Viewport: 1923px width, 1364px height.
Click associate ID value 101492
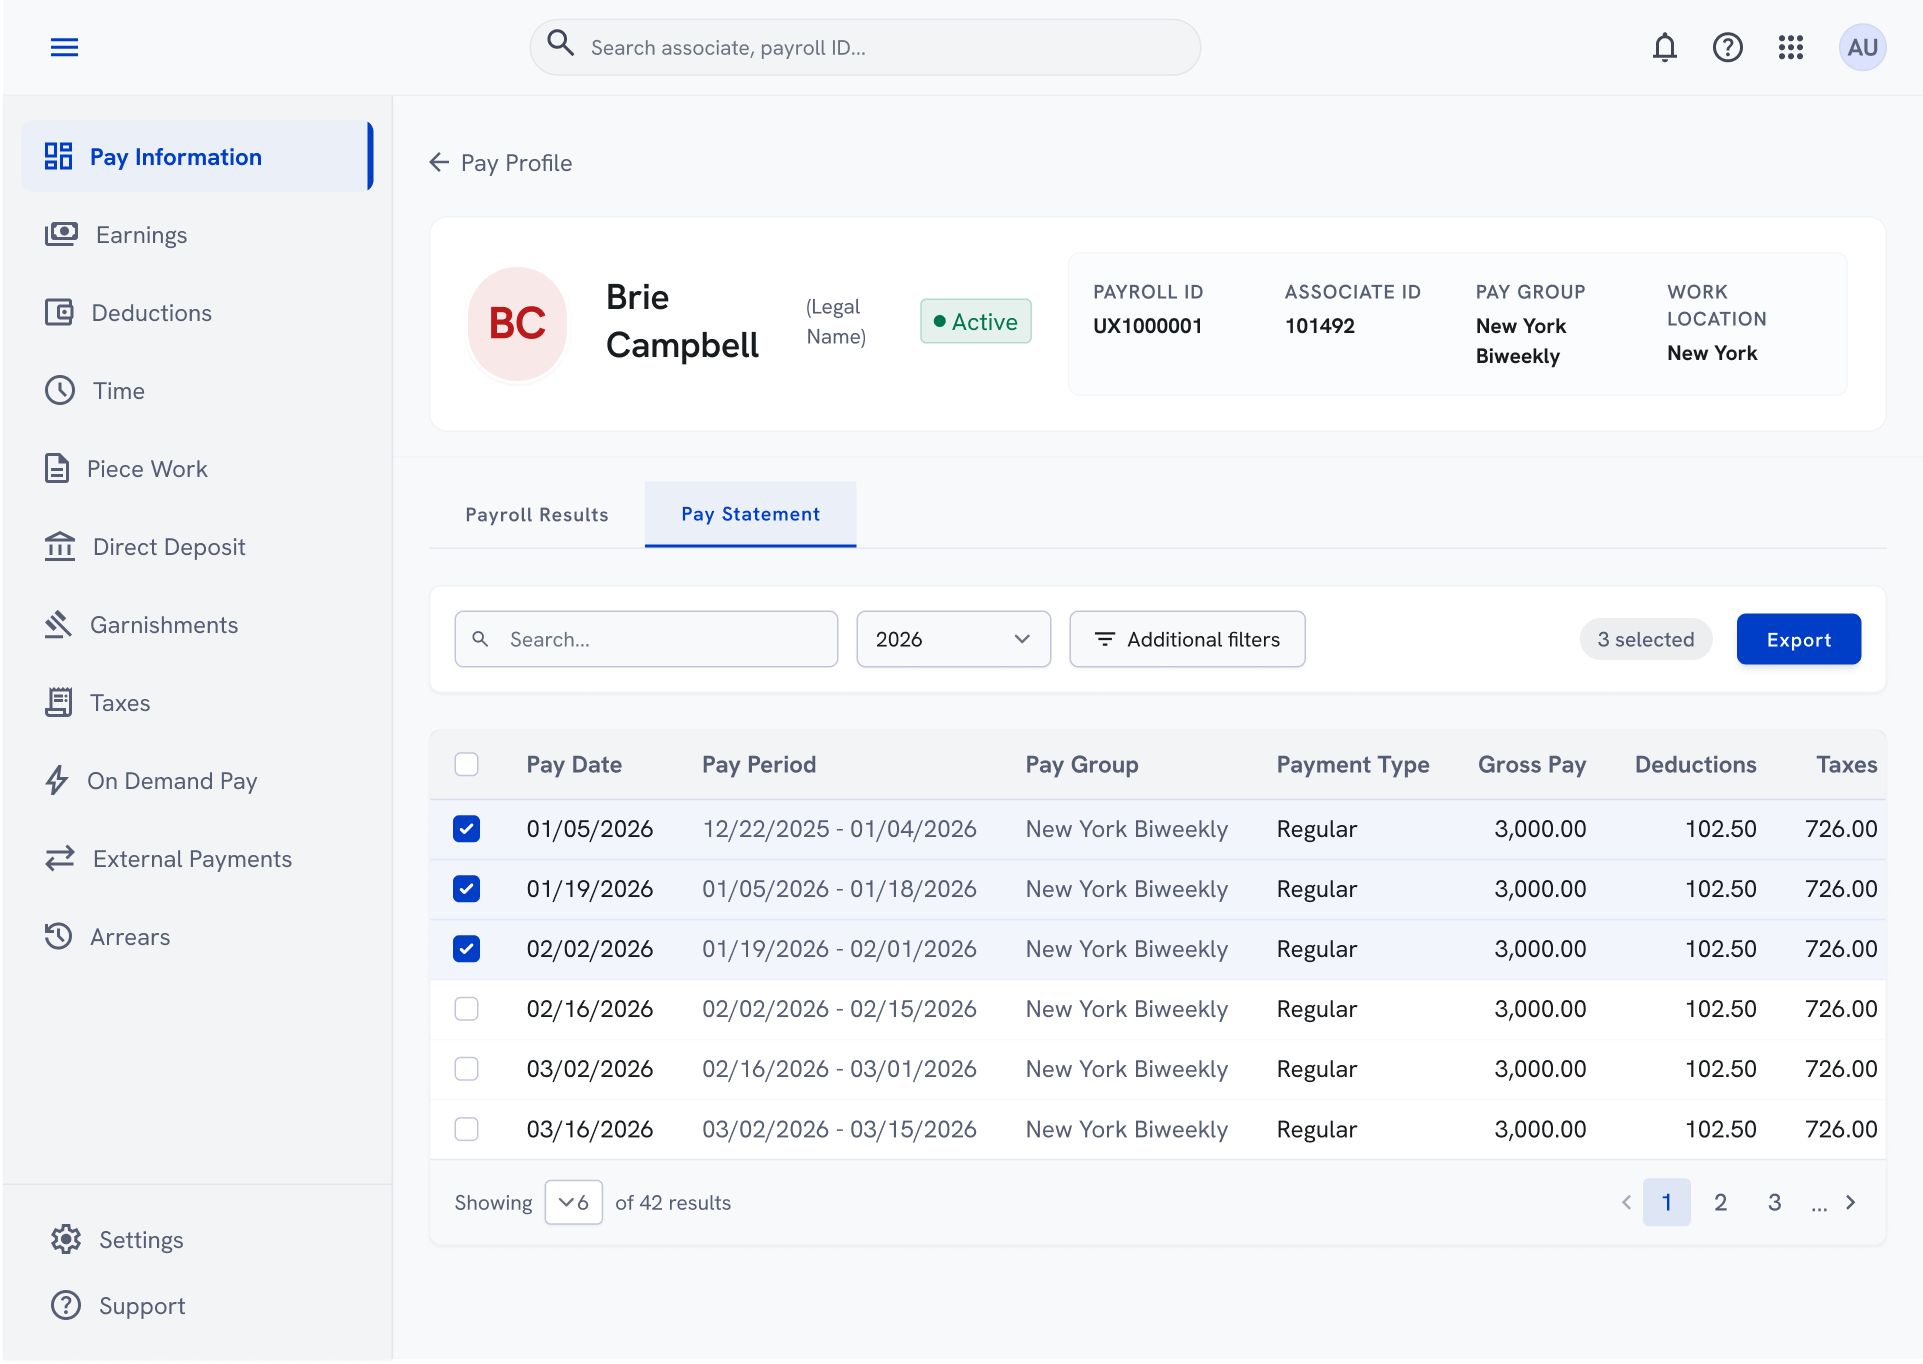point(1320,326)
